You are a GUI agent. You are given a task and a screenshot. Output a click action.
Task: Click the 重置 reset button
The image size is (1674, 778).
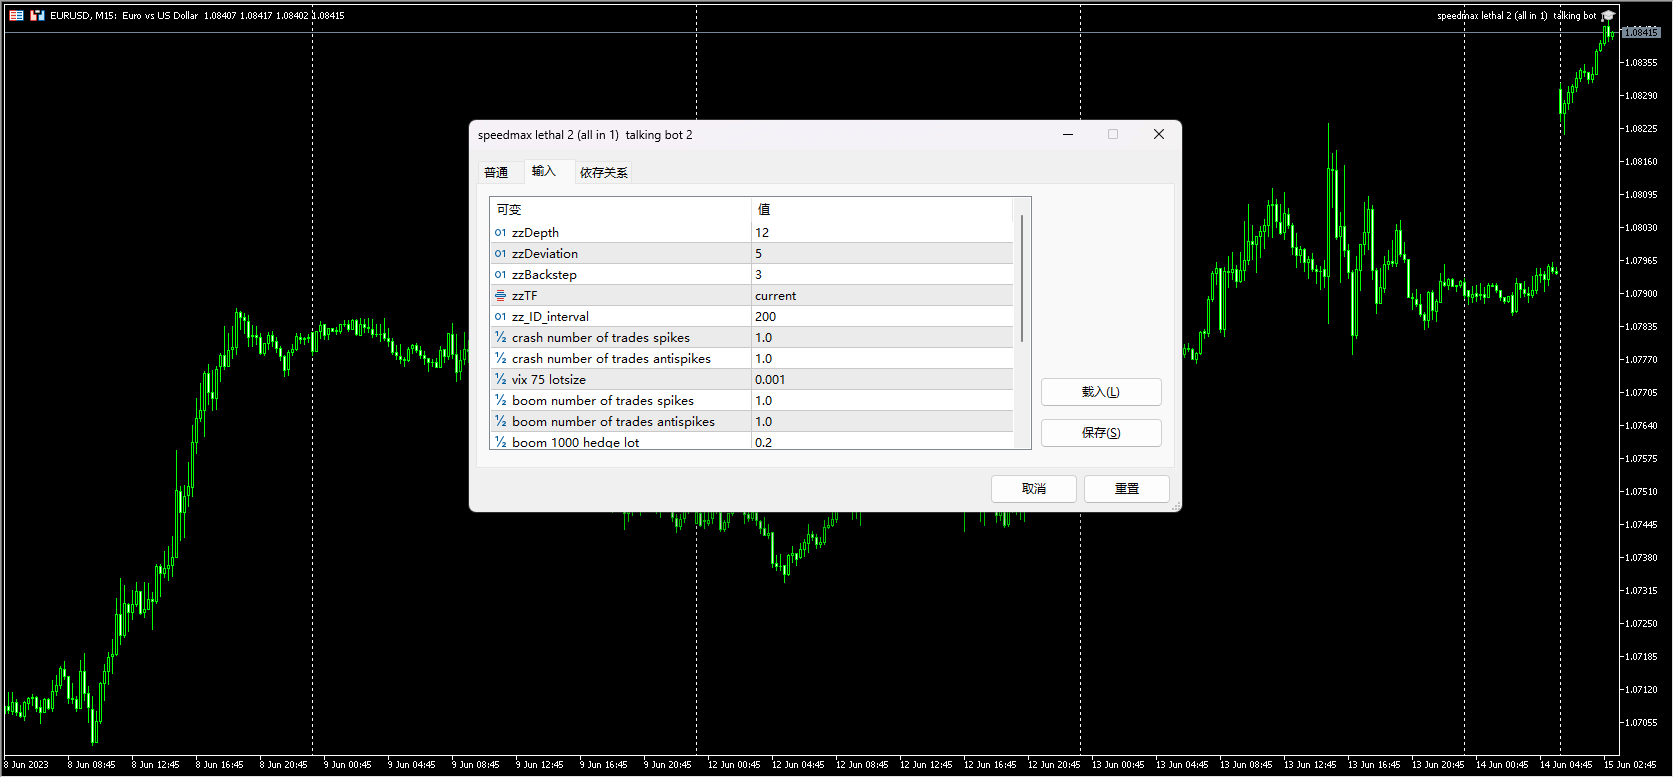click(1127, 489)
